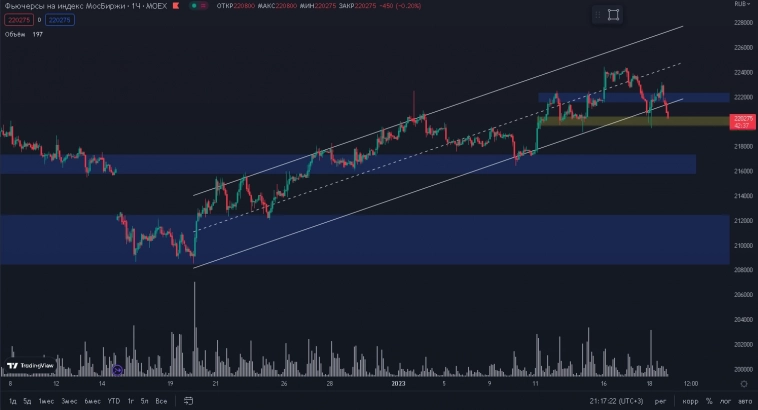Click the volume value 197

point(38,34)
